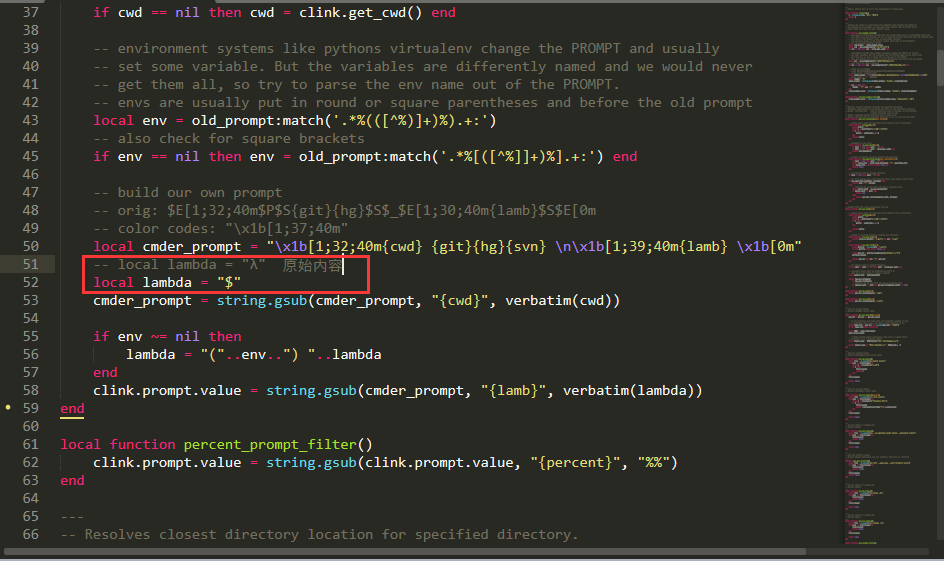
Task: Click line number 52 in the gutter
Action: pos(30,282)
